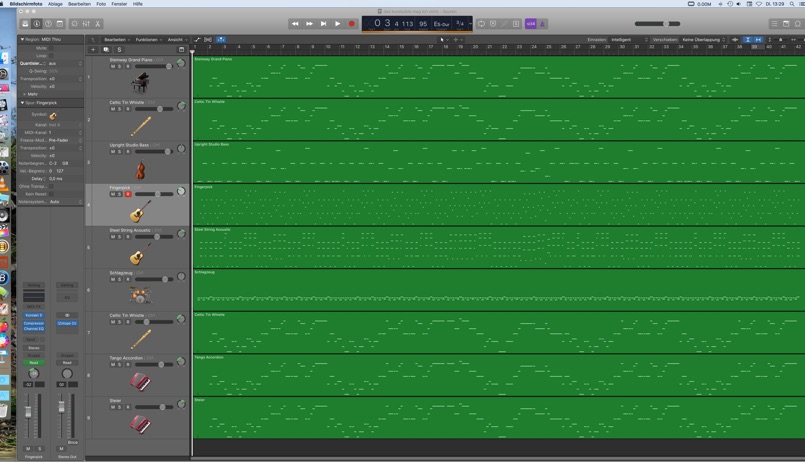Click the Kontakt 5 instrument slot
Viewport: 805px width, 462px height.
(x=33, y=315)
